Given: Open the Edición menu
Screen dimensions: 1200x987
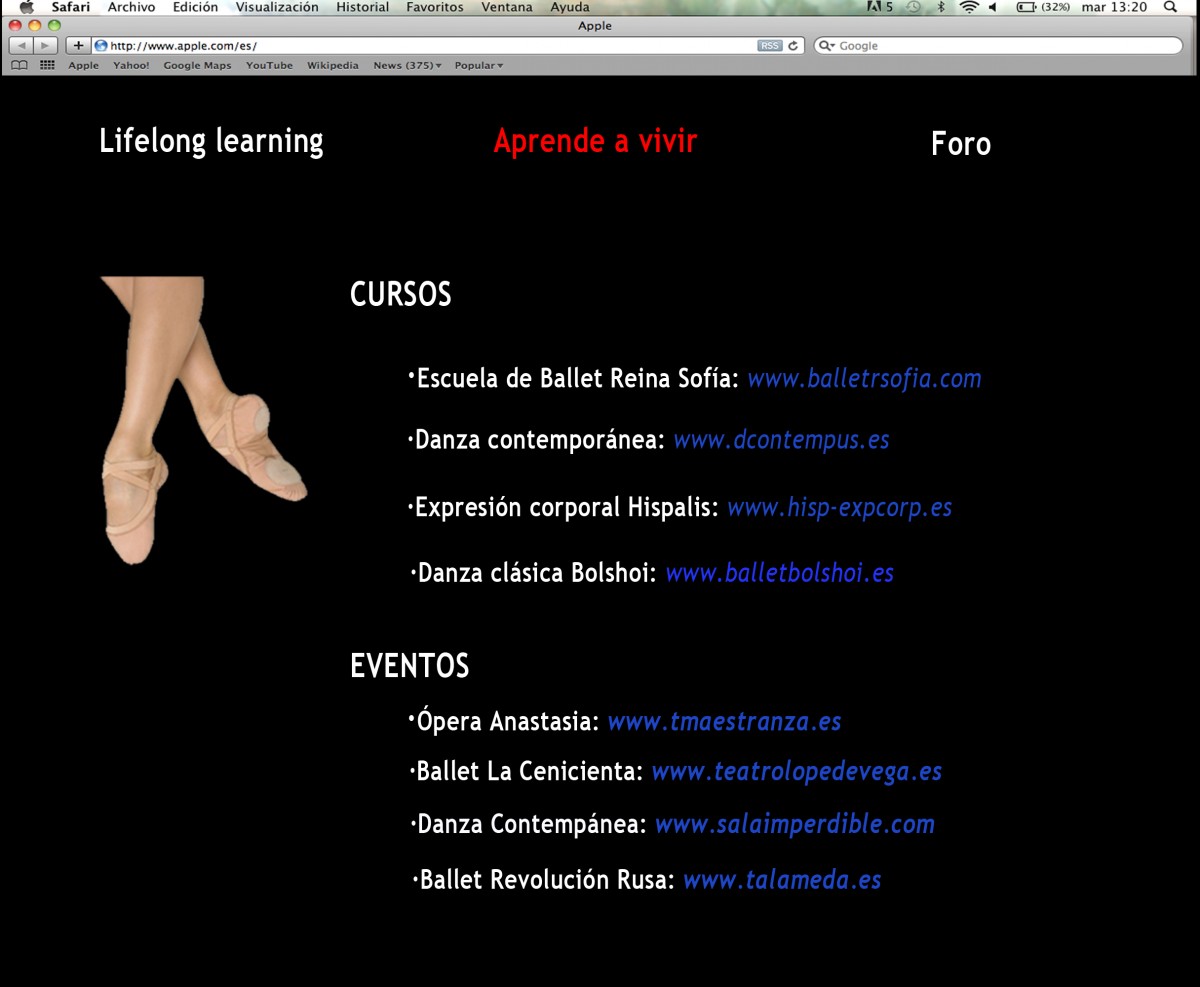Looking at the screenshot, I should (x=195, y=7).
